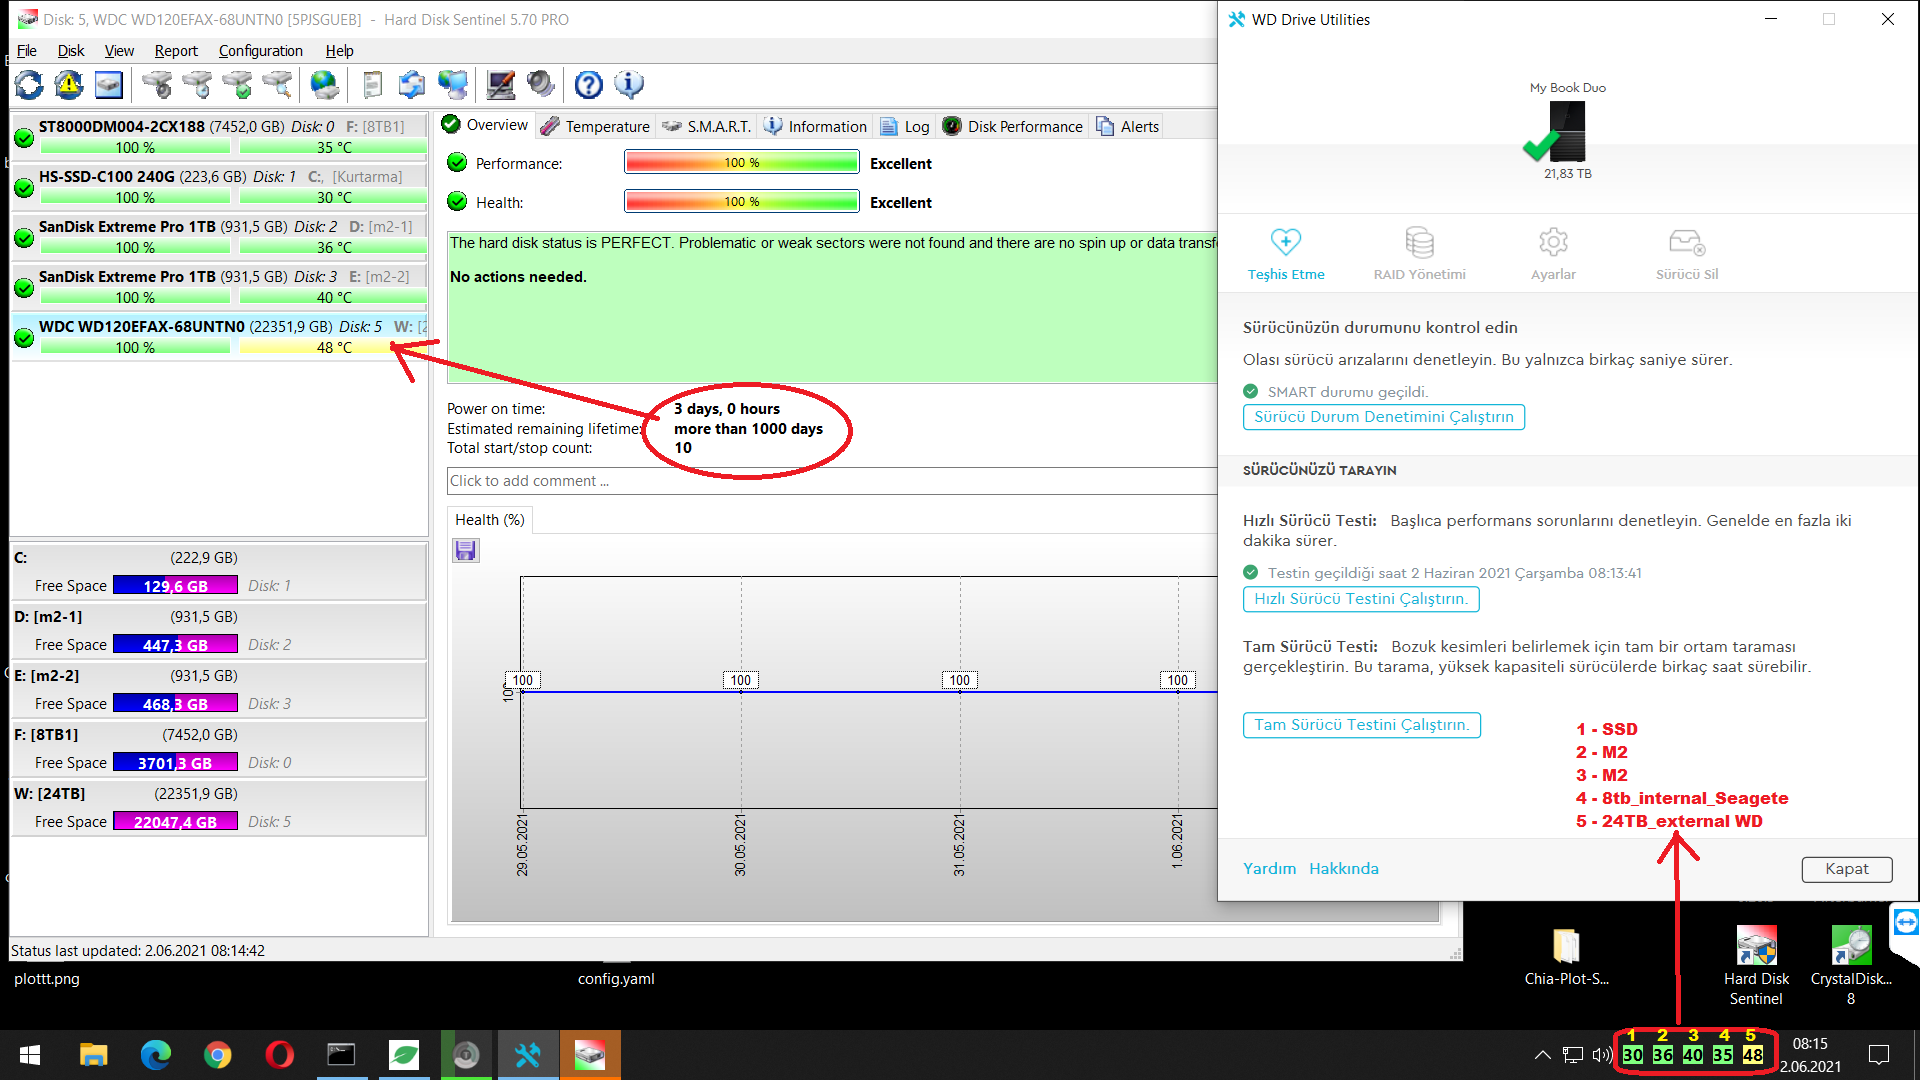
Task: Open the Hakkında link
Action: point(1343,869)
